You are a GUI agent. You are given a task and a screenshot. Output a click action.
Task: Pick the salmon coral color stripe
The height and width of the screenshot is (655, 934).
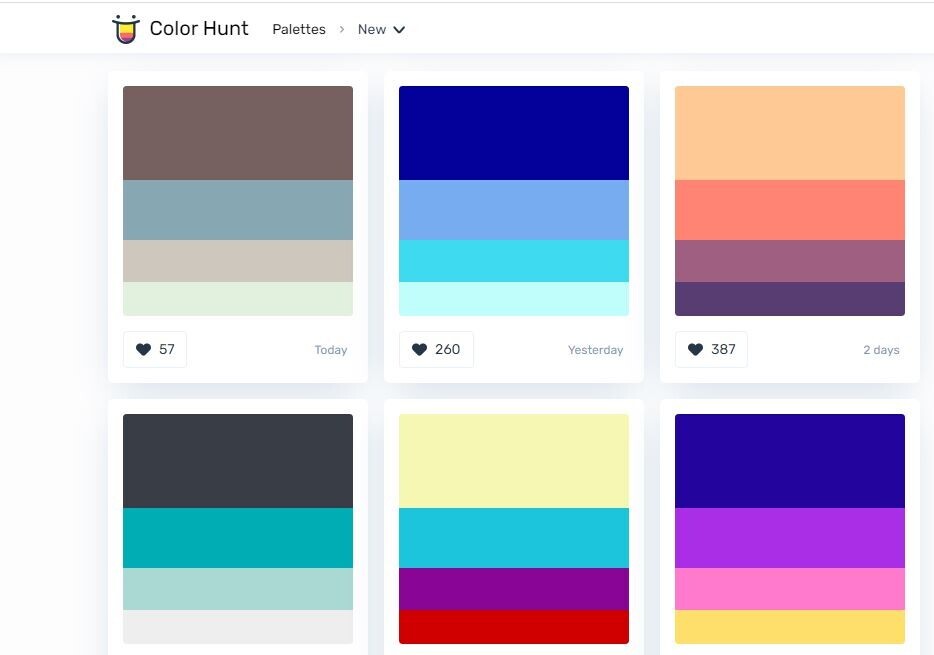(x=790, y=210)
